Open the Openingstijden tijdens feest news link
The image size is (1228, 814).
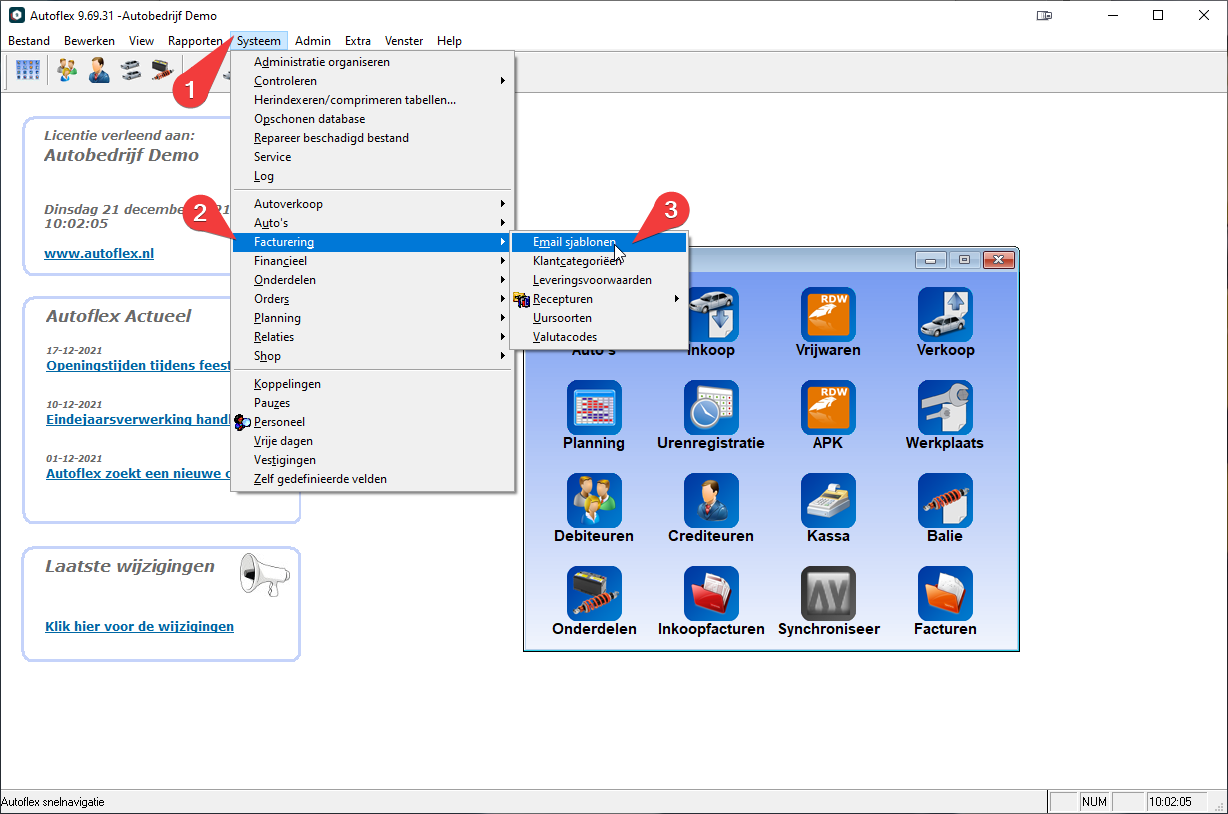coord(138,366)
